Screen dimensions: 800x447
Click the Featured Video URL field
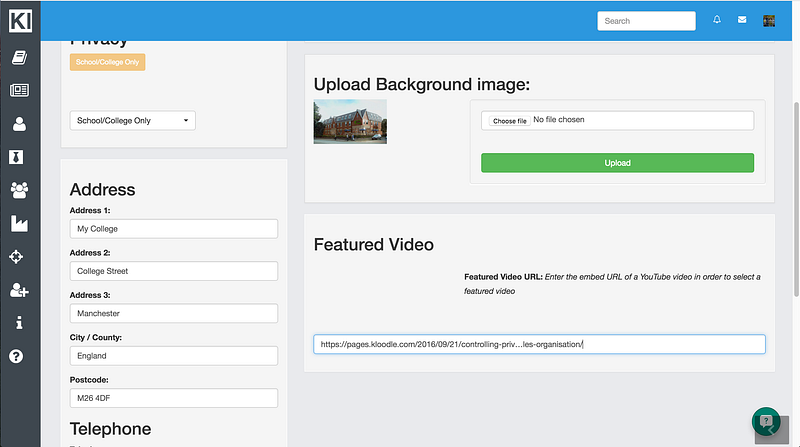tap(539, 344)
